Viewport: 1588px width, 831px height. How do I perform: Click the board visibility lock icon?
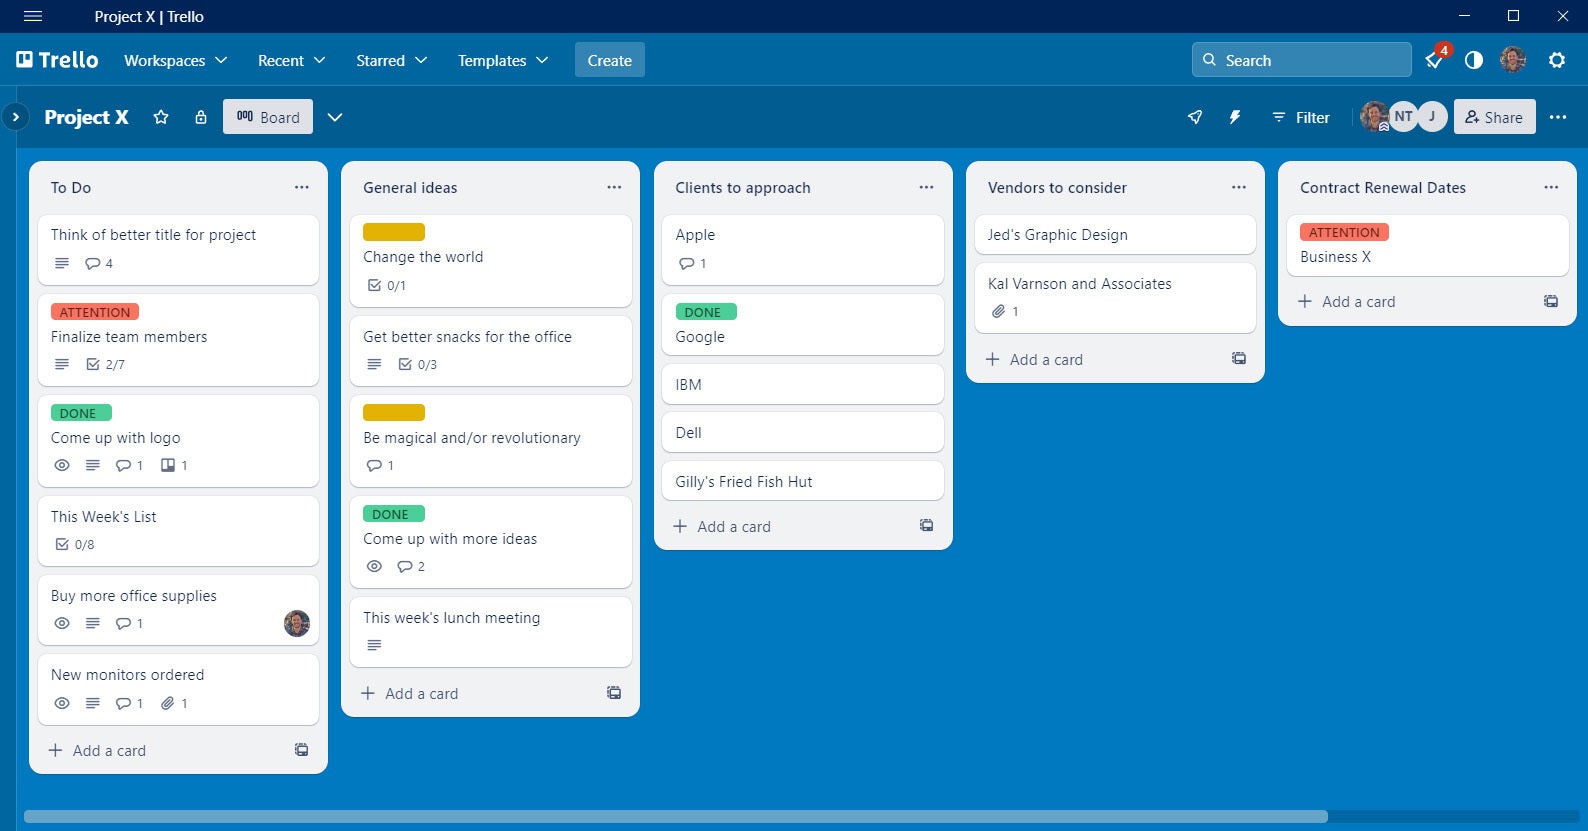[201, 117]
